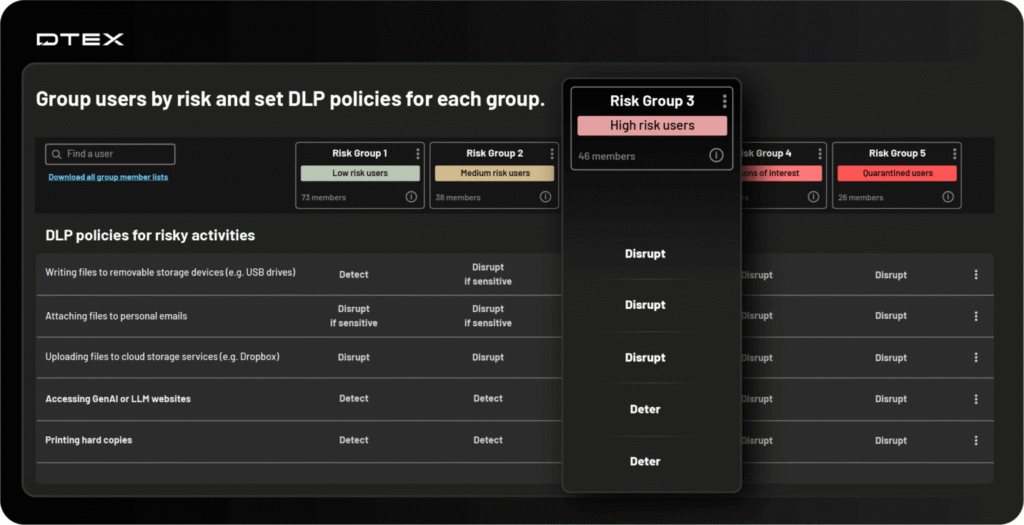Open Risk Group 3 kebab menu
Screen dimensions: 1024x525
pos(724,101)
